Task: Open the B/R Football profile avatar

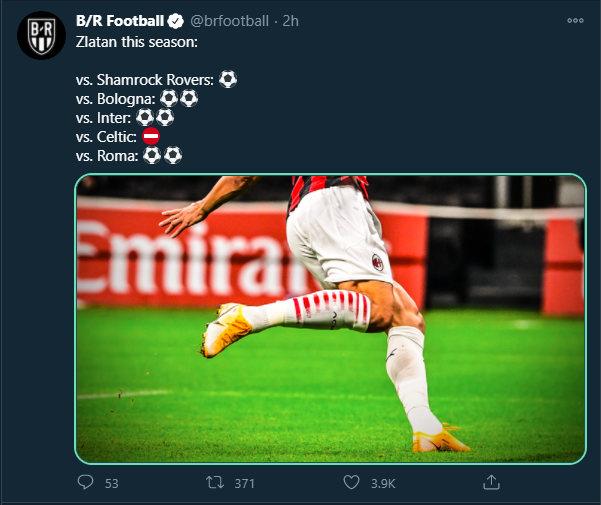Action: tap(41, 36)
